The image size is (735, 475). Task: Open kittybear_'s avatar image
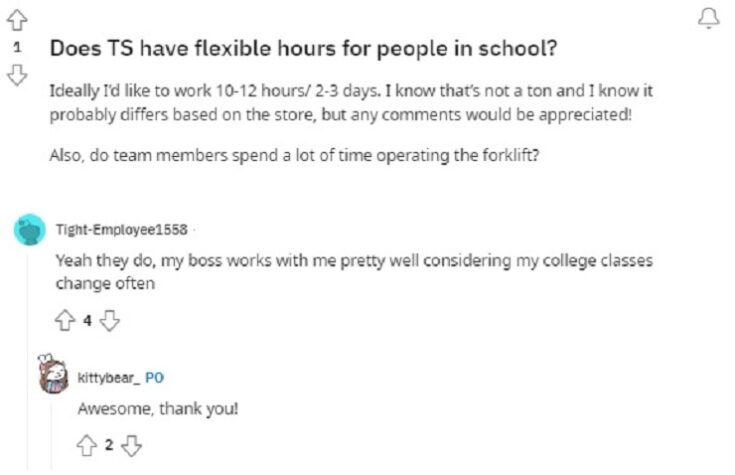click(x=52, y=374)
